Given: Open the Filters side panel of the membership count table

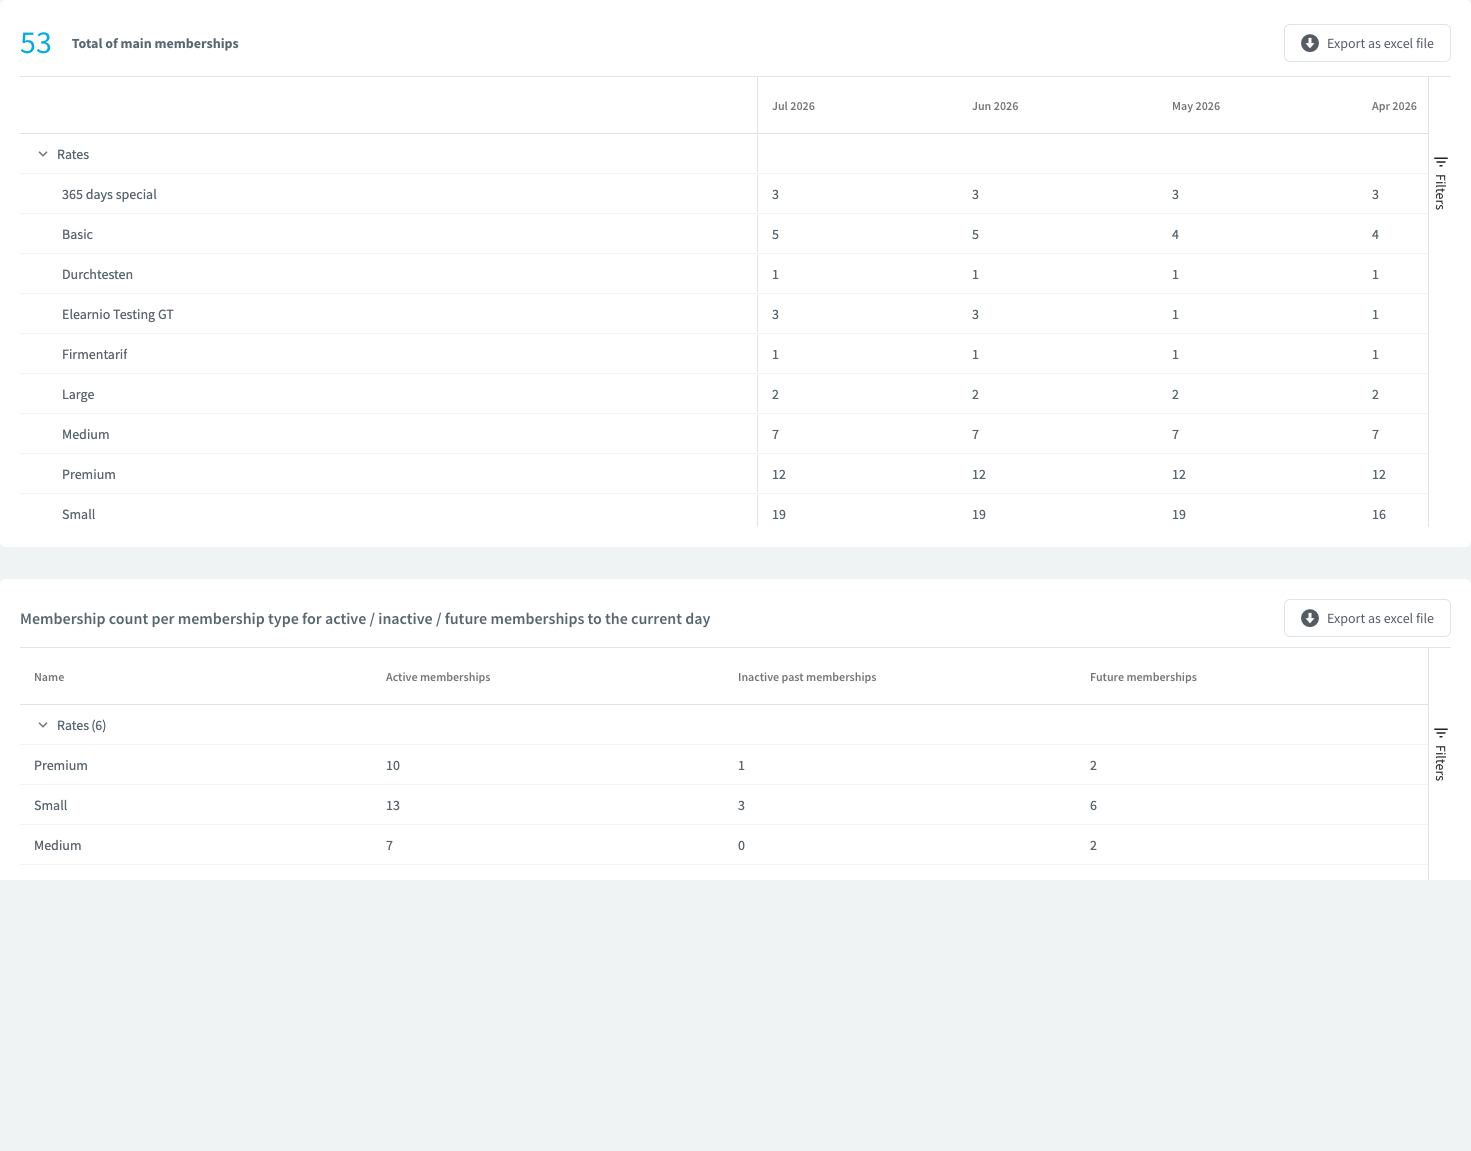Looking at the screenshot, I should click(x=1440, y=754).
